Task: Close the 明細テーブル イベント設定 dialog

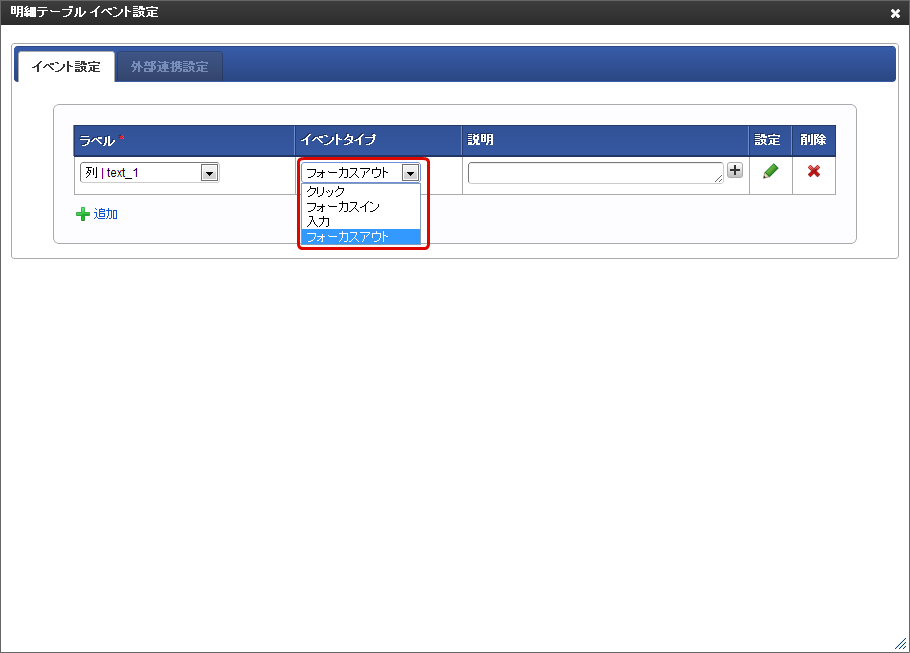Action: tap(895, 13)
